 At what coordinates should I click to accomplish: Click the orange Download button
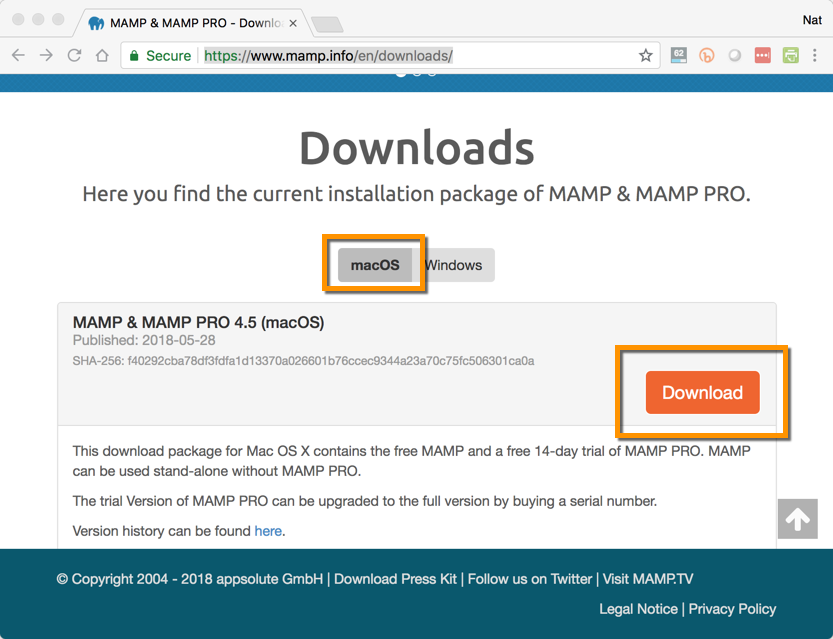coord(702,393)
